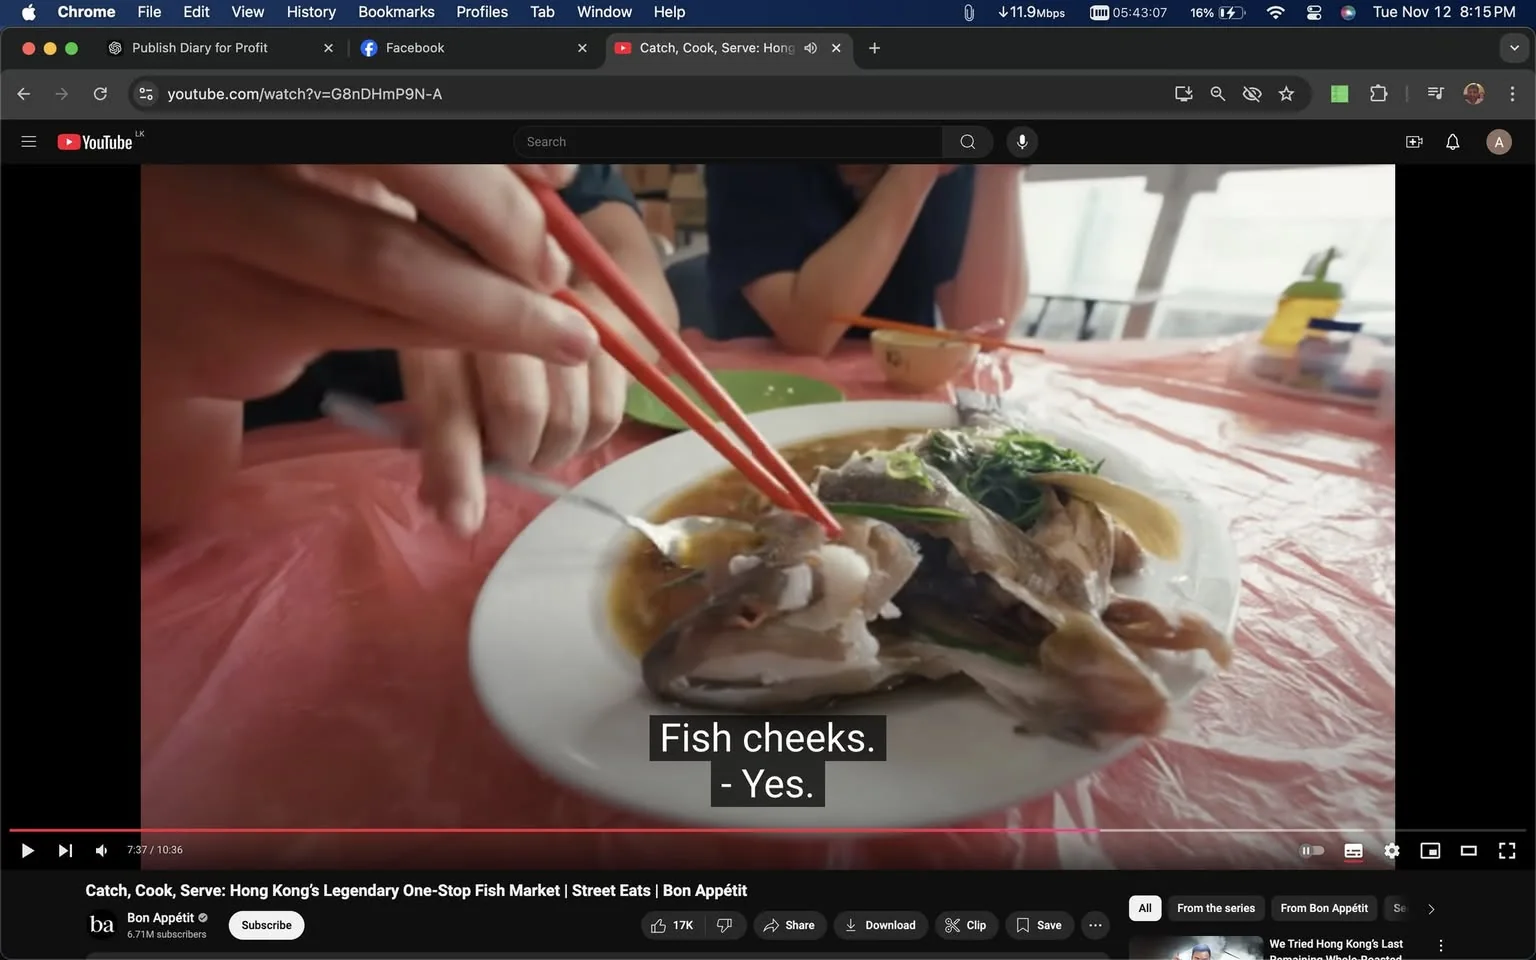
Task: Expand the tab search dropdown
Action: click(1513, 48)
